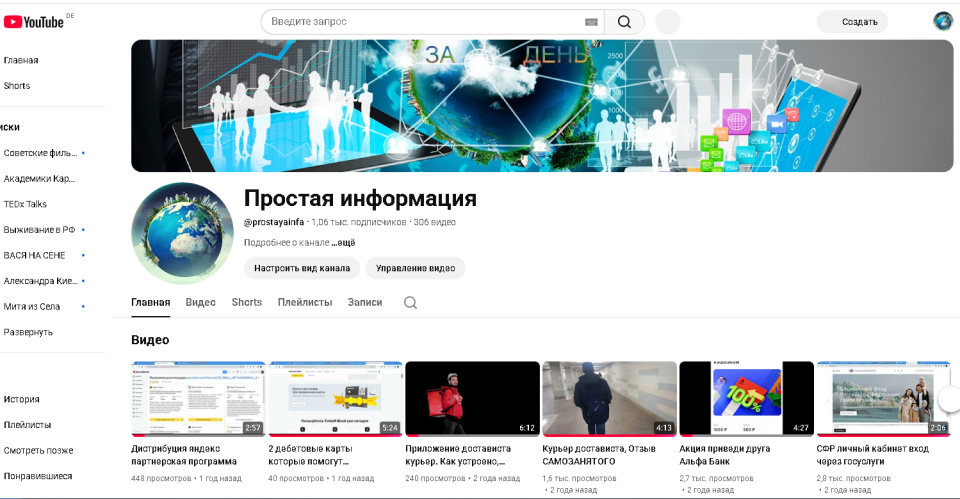Open 'Главная' in the left sidebar
This screenshot has height=499, width=960.
pyautogui.click(x=21, y=60)
